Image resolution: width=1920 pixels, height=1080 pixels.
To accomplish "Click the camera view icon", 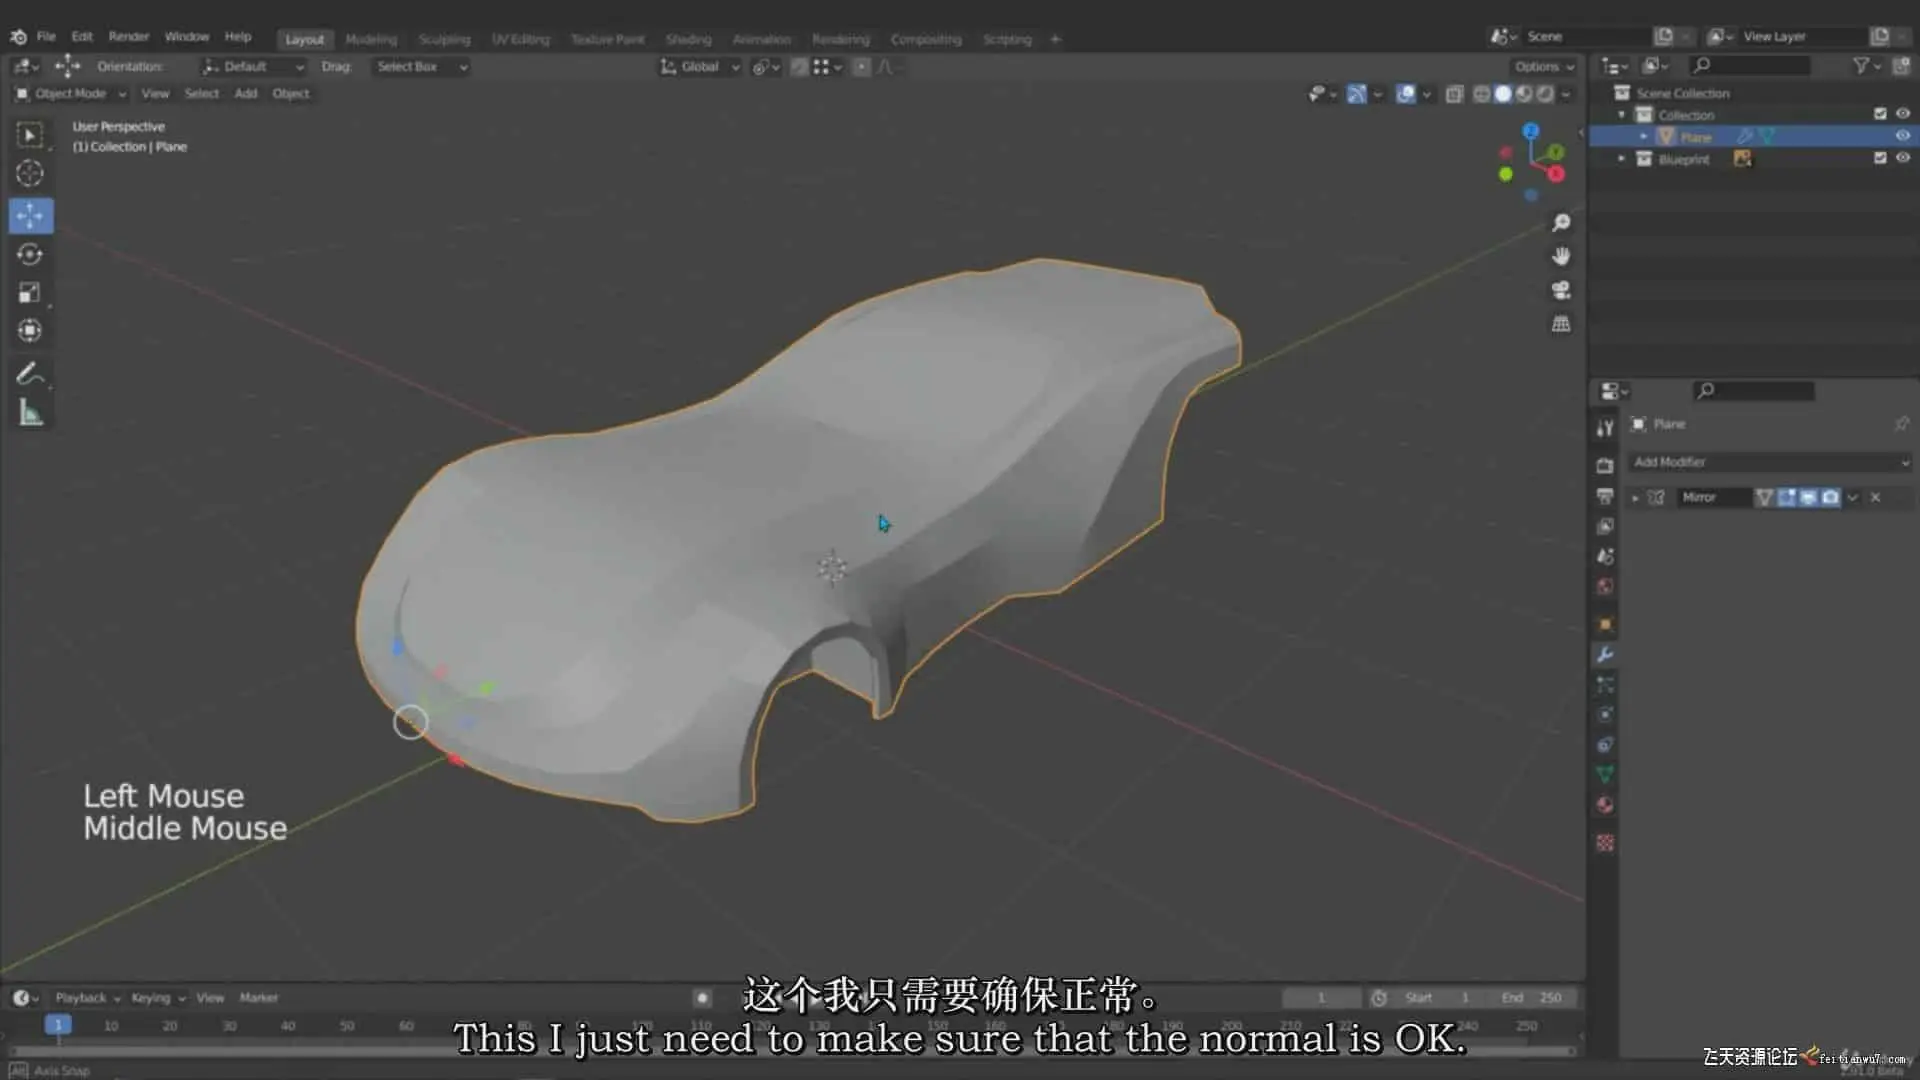I will click(x=1561, y=290).
